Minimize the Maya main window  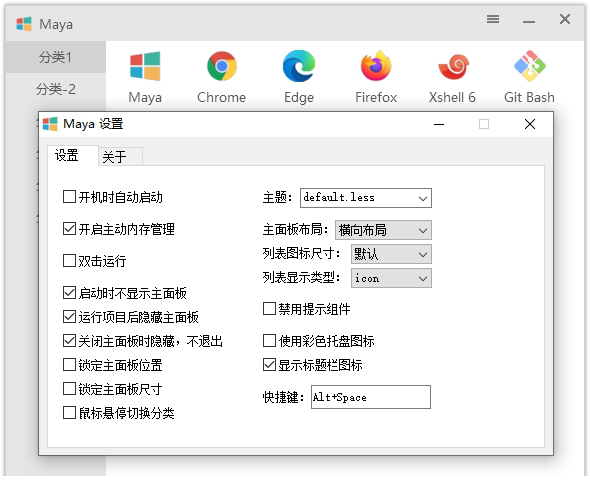pos(529,21)
